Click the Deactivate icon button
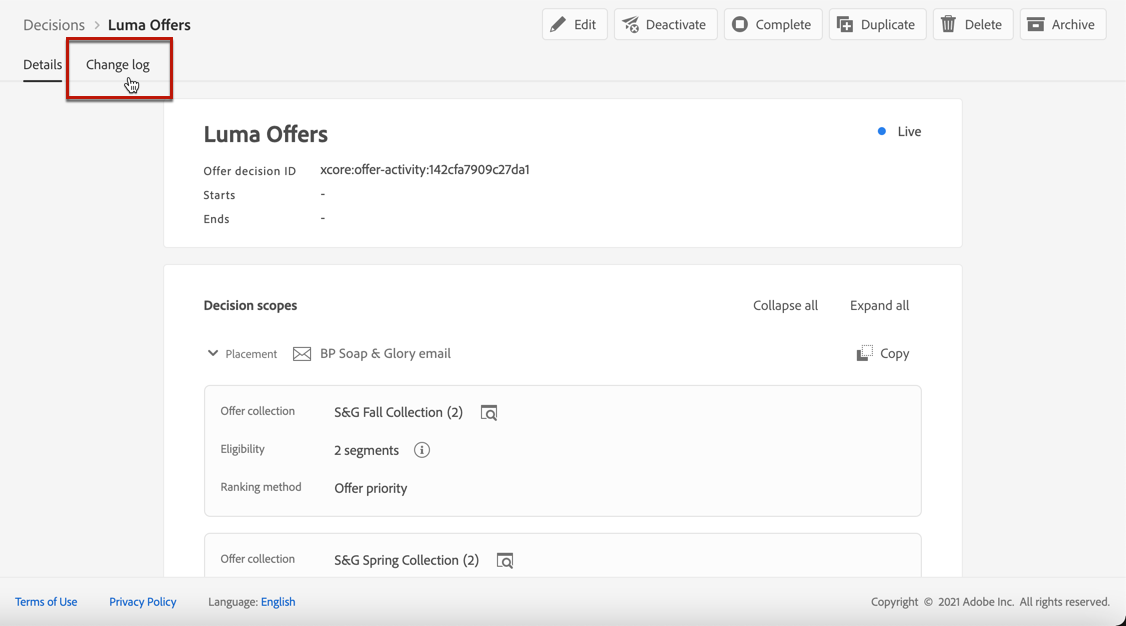1126x626 pixels. (x=631, y=25)
